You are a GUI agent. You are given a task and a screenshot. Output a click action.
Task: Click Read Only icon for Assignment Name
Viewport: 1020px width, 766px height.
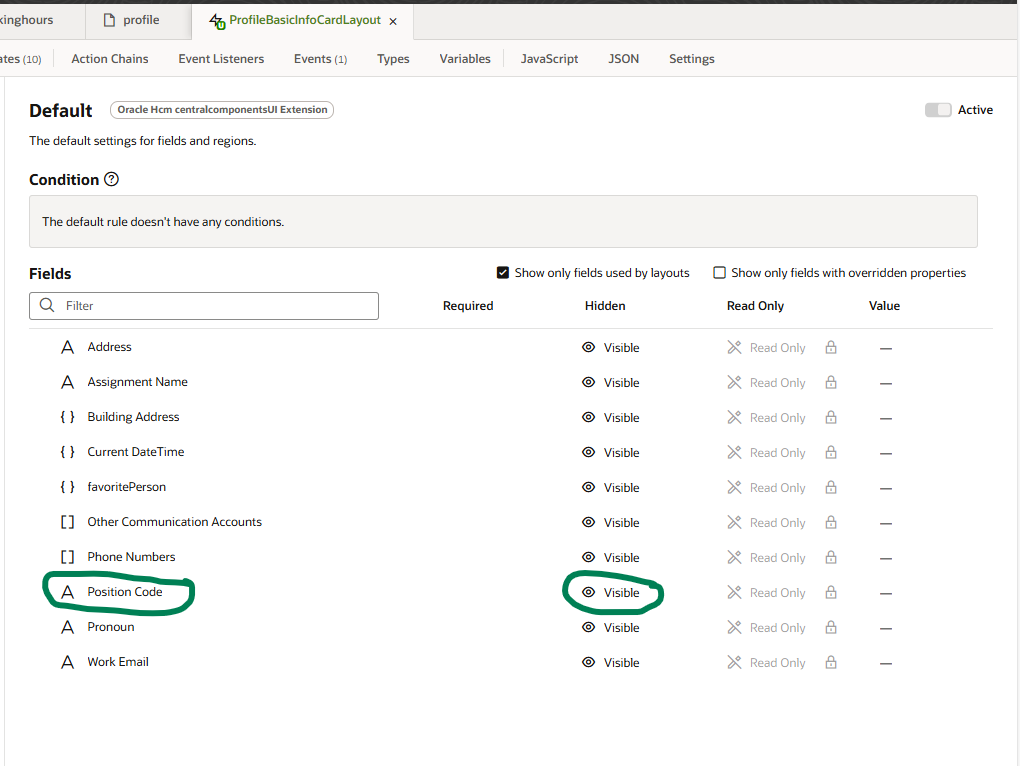coord(734,382)
